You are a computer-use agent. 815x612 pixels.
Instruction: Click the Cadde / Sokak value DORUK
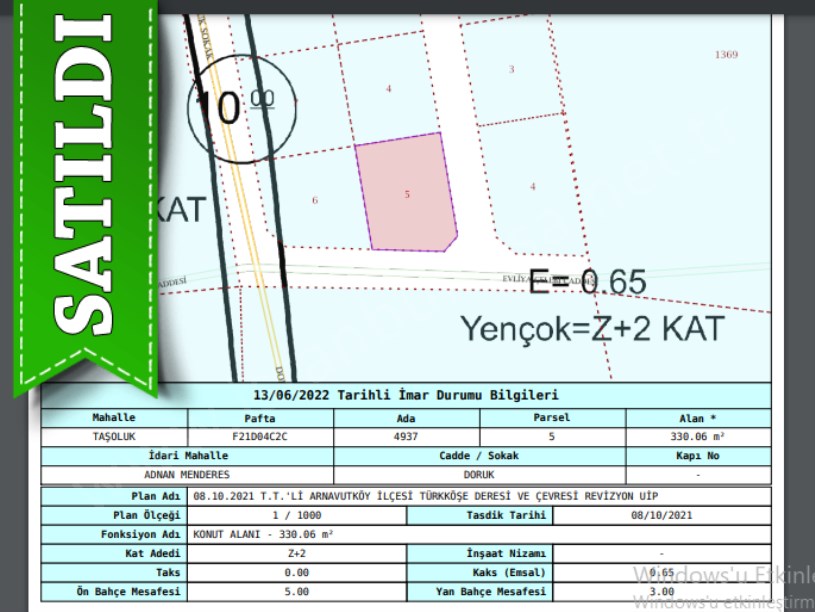480,475
